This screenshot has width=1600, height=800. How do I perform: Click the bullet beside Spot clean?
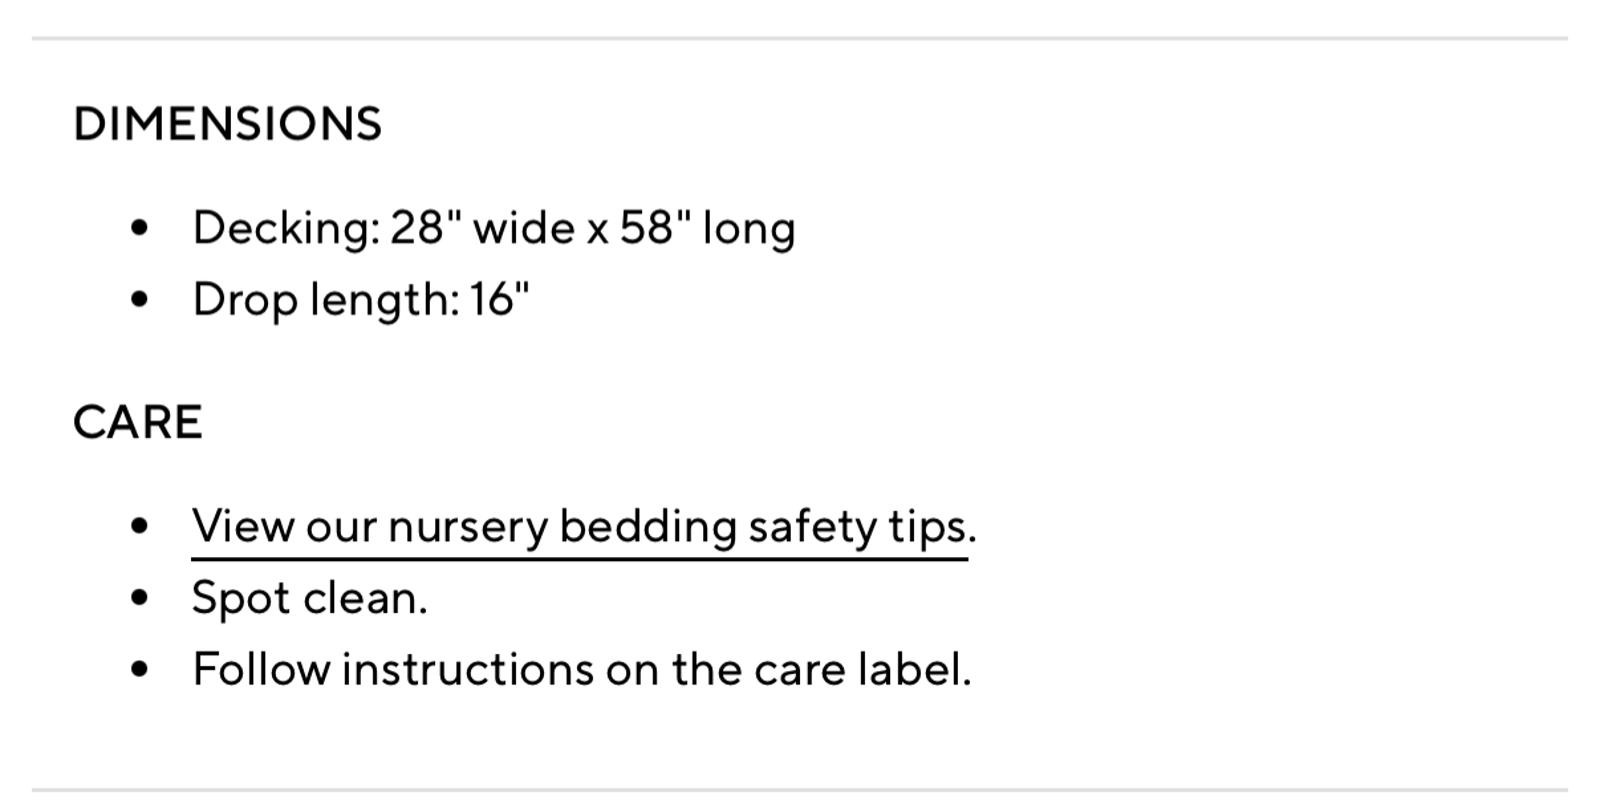[x=139, y=598]
